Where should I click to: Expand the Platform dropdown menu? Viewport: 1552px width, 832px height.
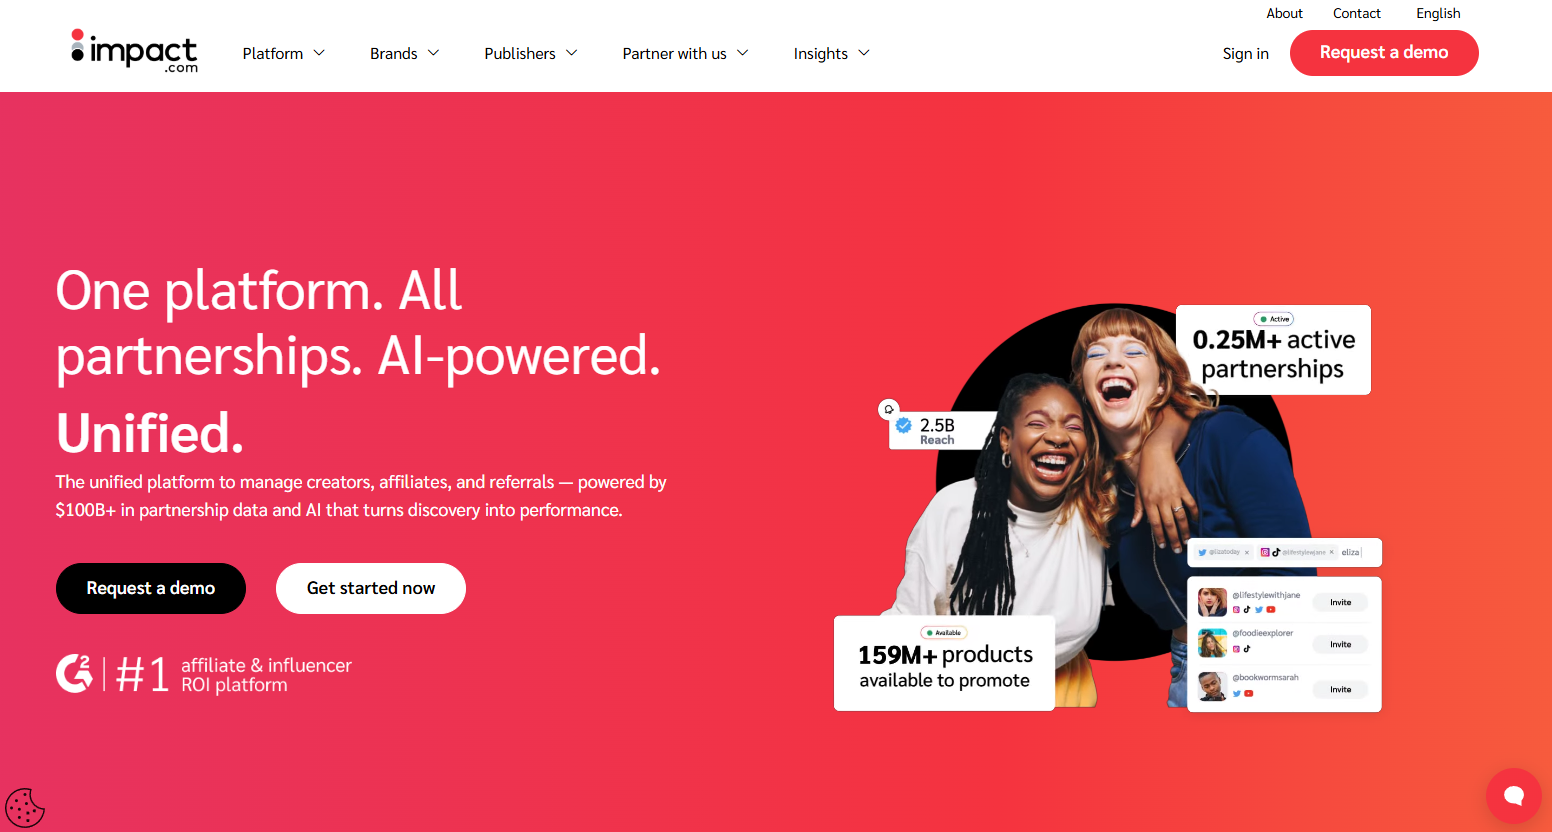pyautogui.click(x=284, y=53)
